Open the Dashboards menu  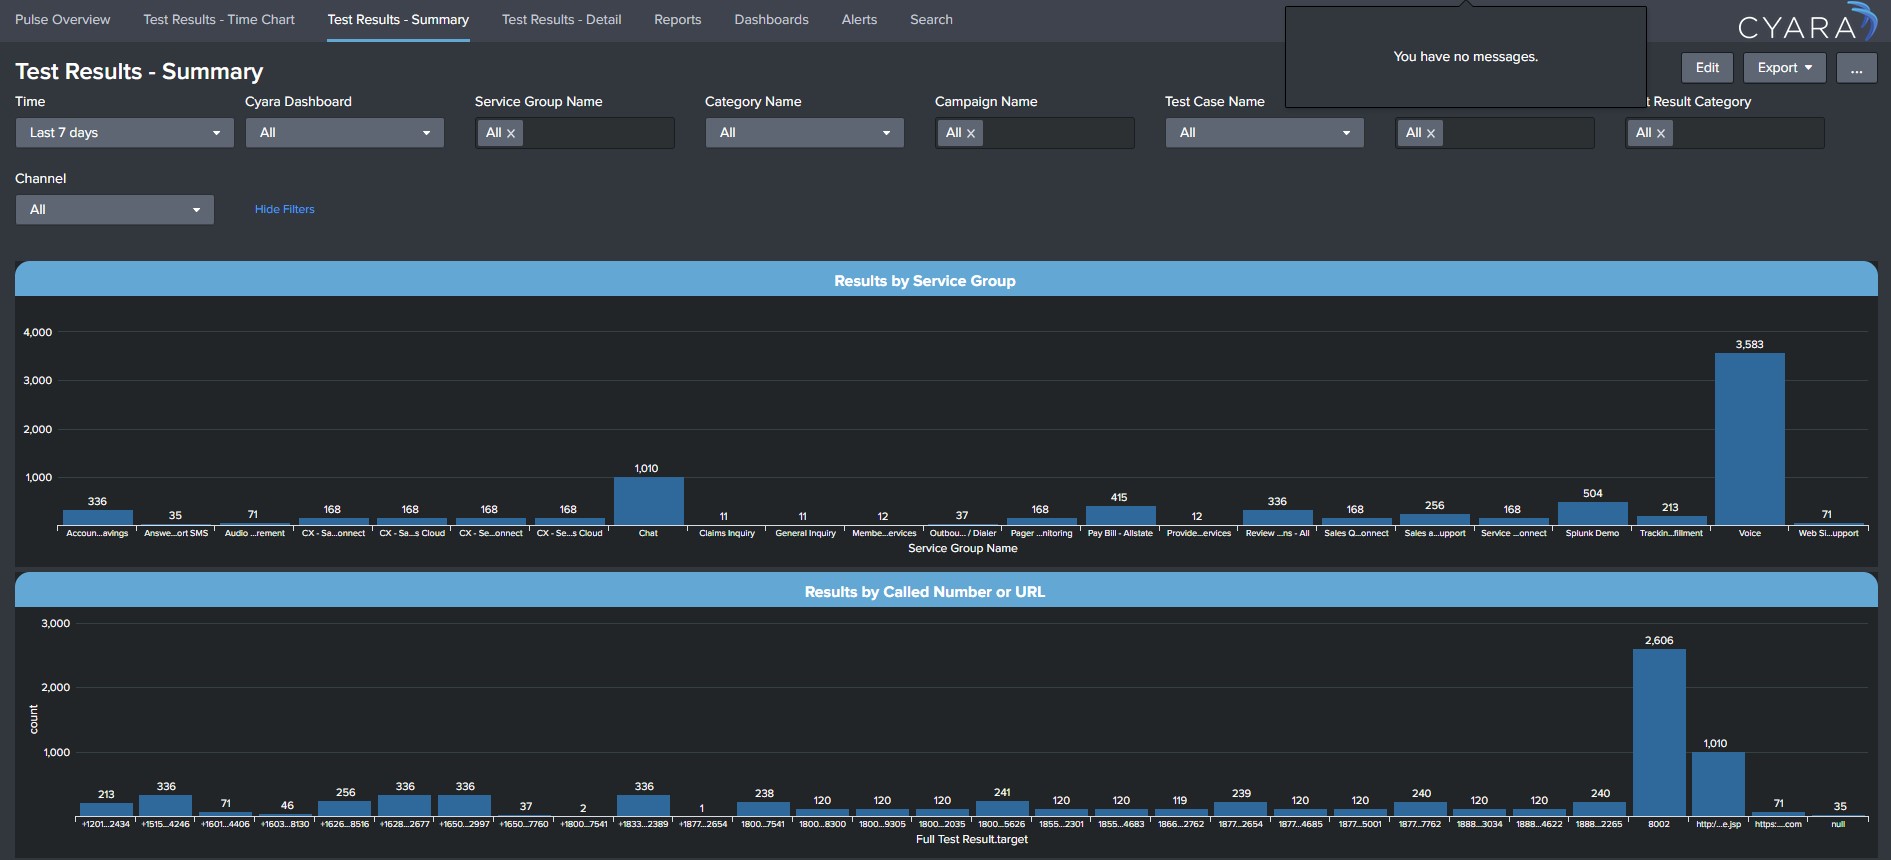[771, 19]
